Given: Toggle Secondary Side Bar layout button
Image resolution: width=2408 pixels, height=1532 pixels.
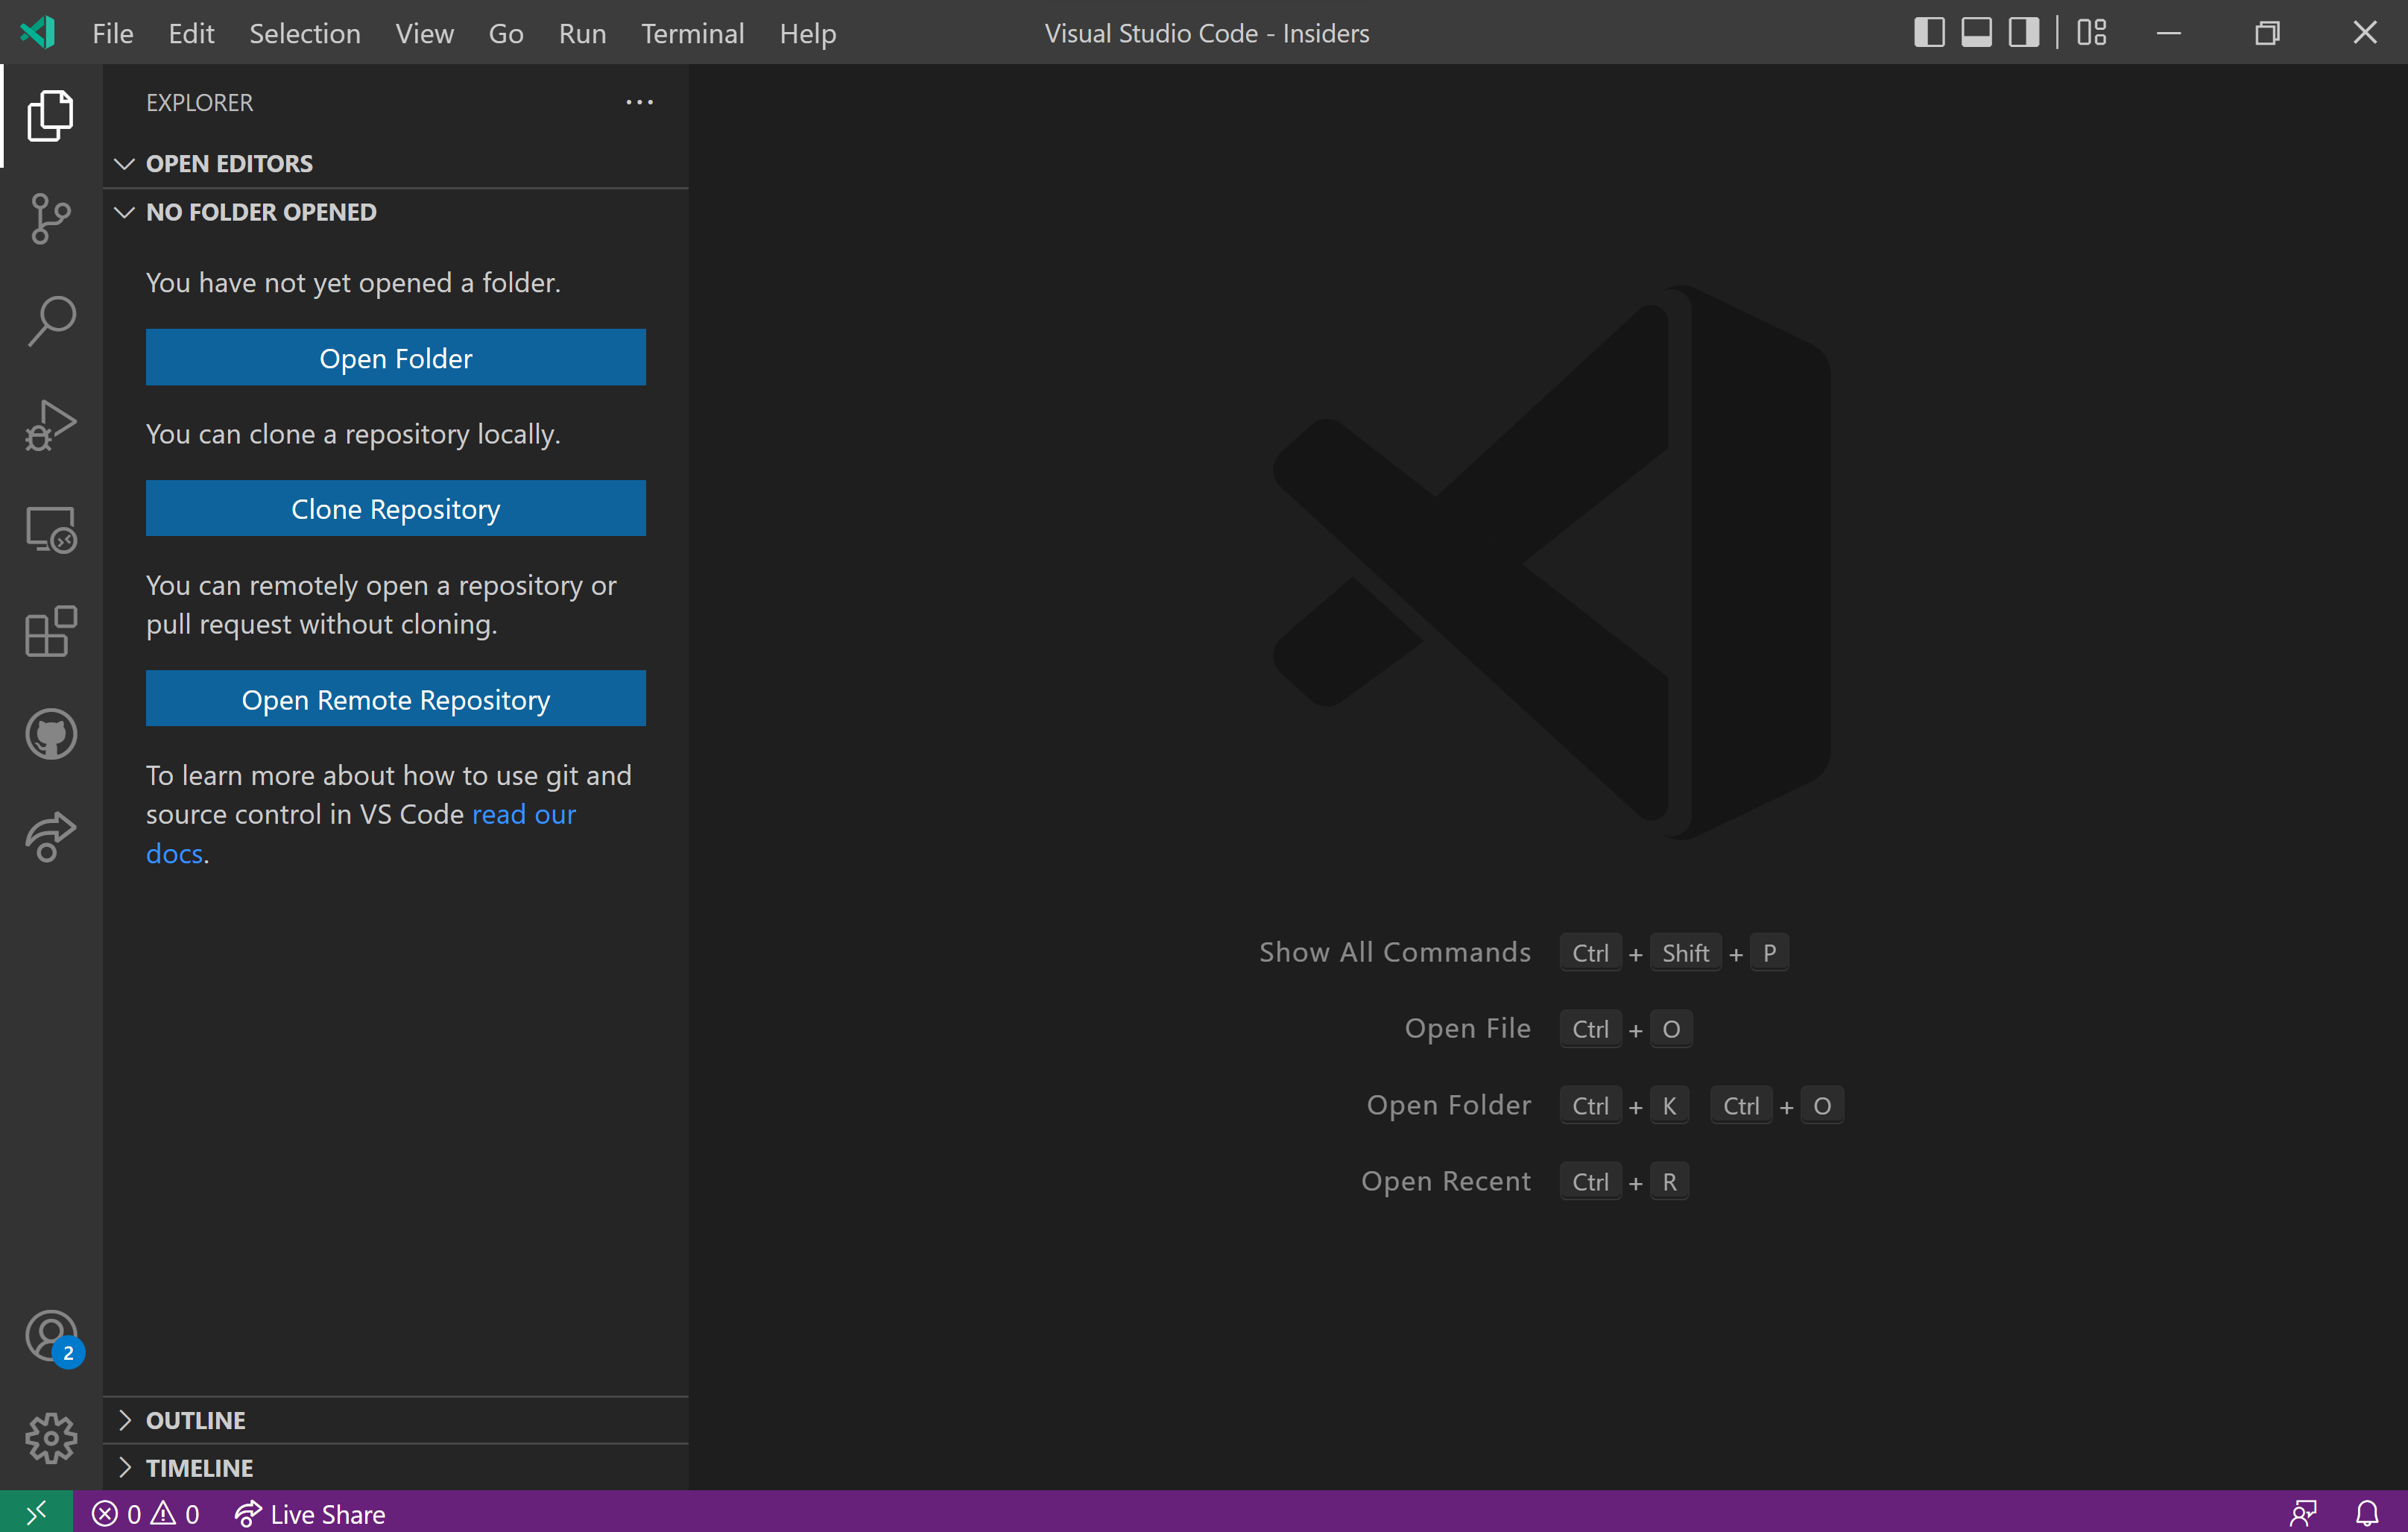Looking at the screenshot, I should (2024, 33).
